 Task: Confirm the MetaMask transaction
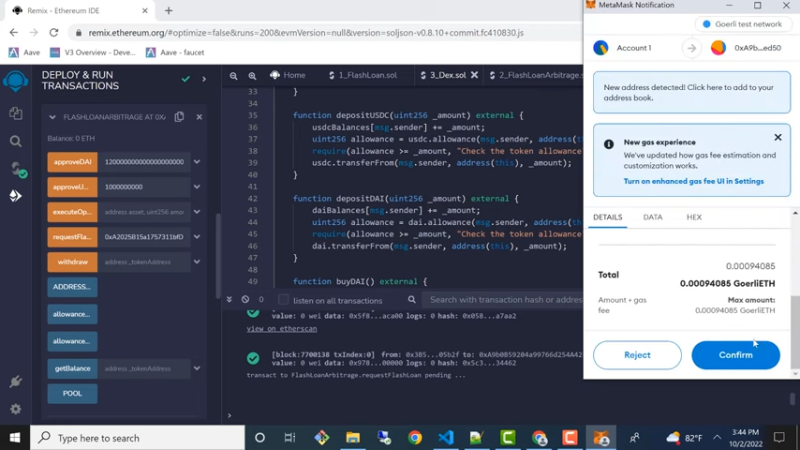pyautogui.click(x=735, y=355)
